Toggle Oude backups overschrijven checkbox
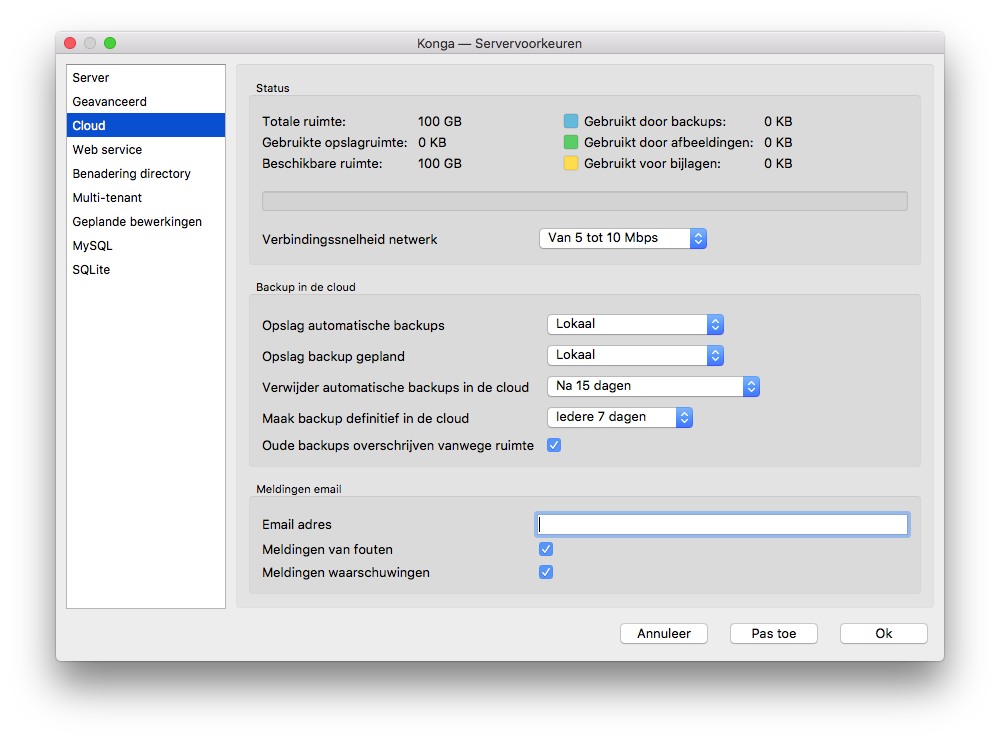The height and width of the screenshot is (741, 1000). click(x=554, y=445)
